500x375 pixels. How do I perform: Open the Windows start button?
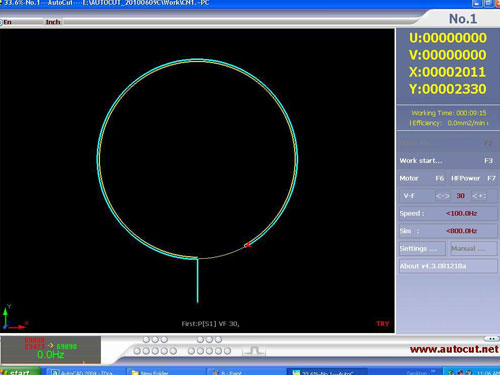coord(20,371)
